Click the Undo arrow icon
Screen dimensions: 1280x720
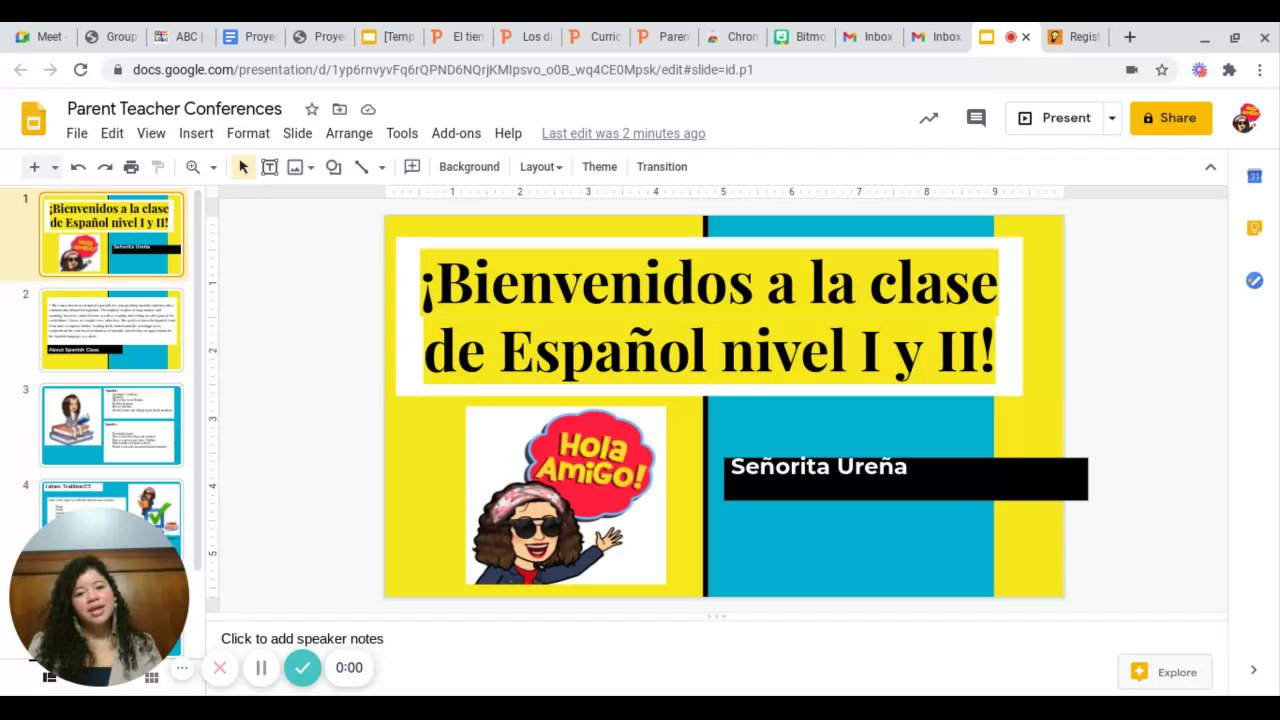click(x=78, y=167)
